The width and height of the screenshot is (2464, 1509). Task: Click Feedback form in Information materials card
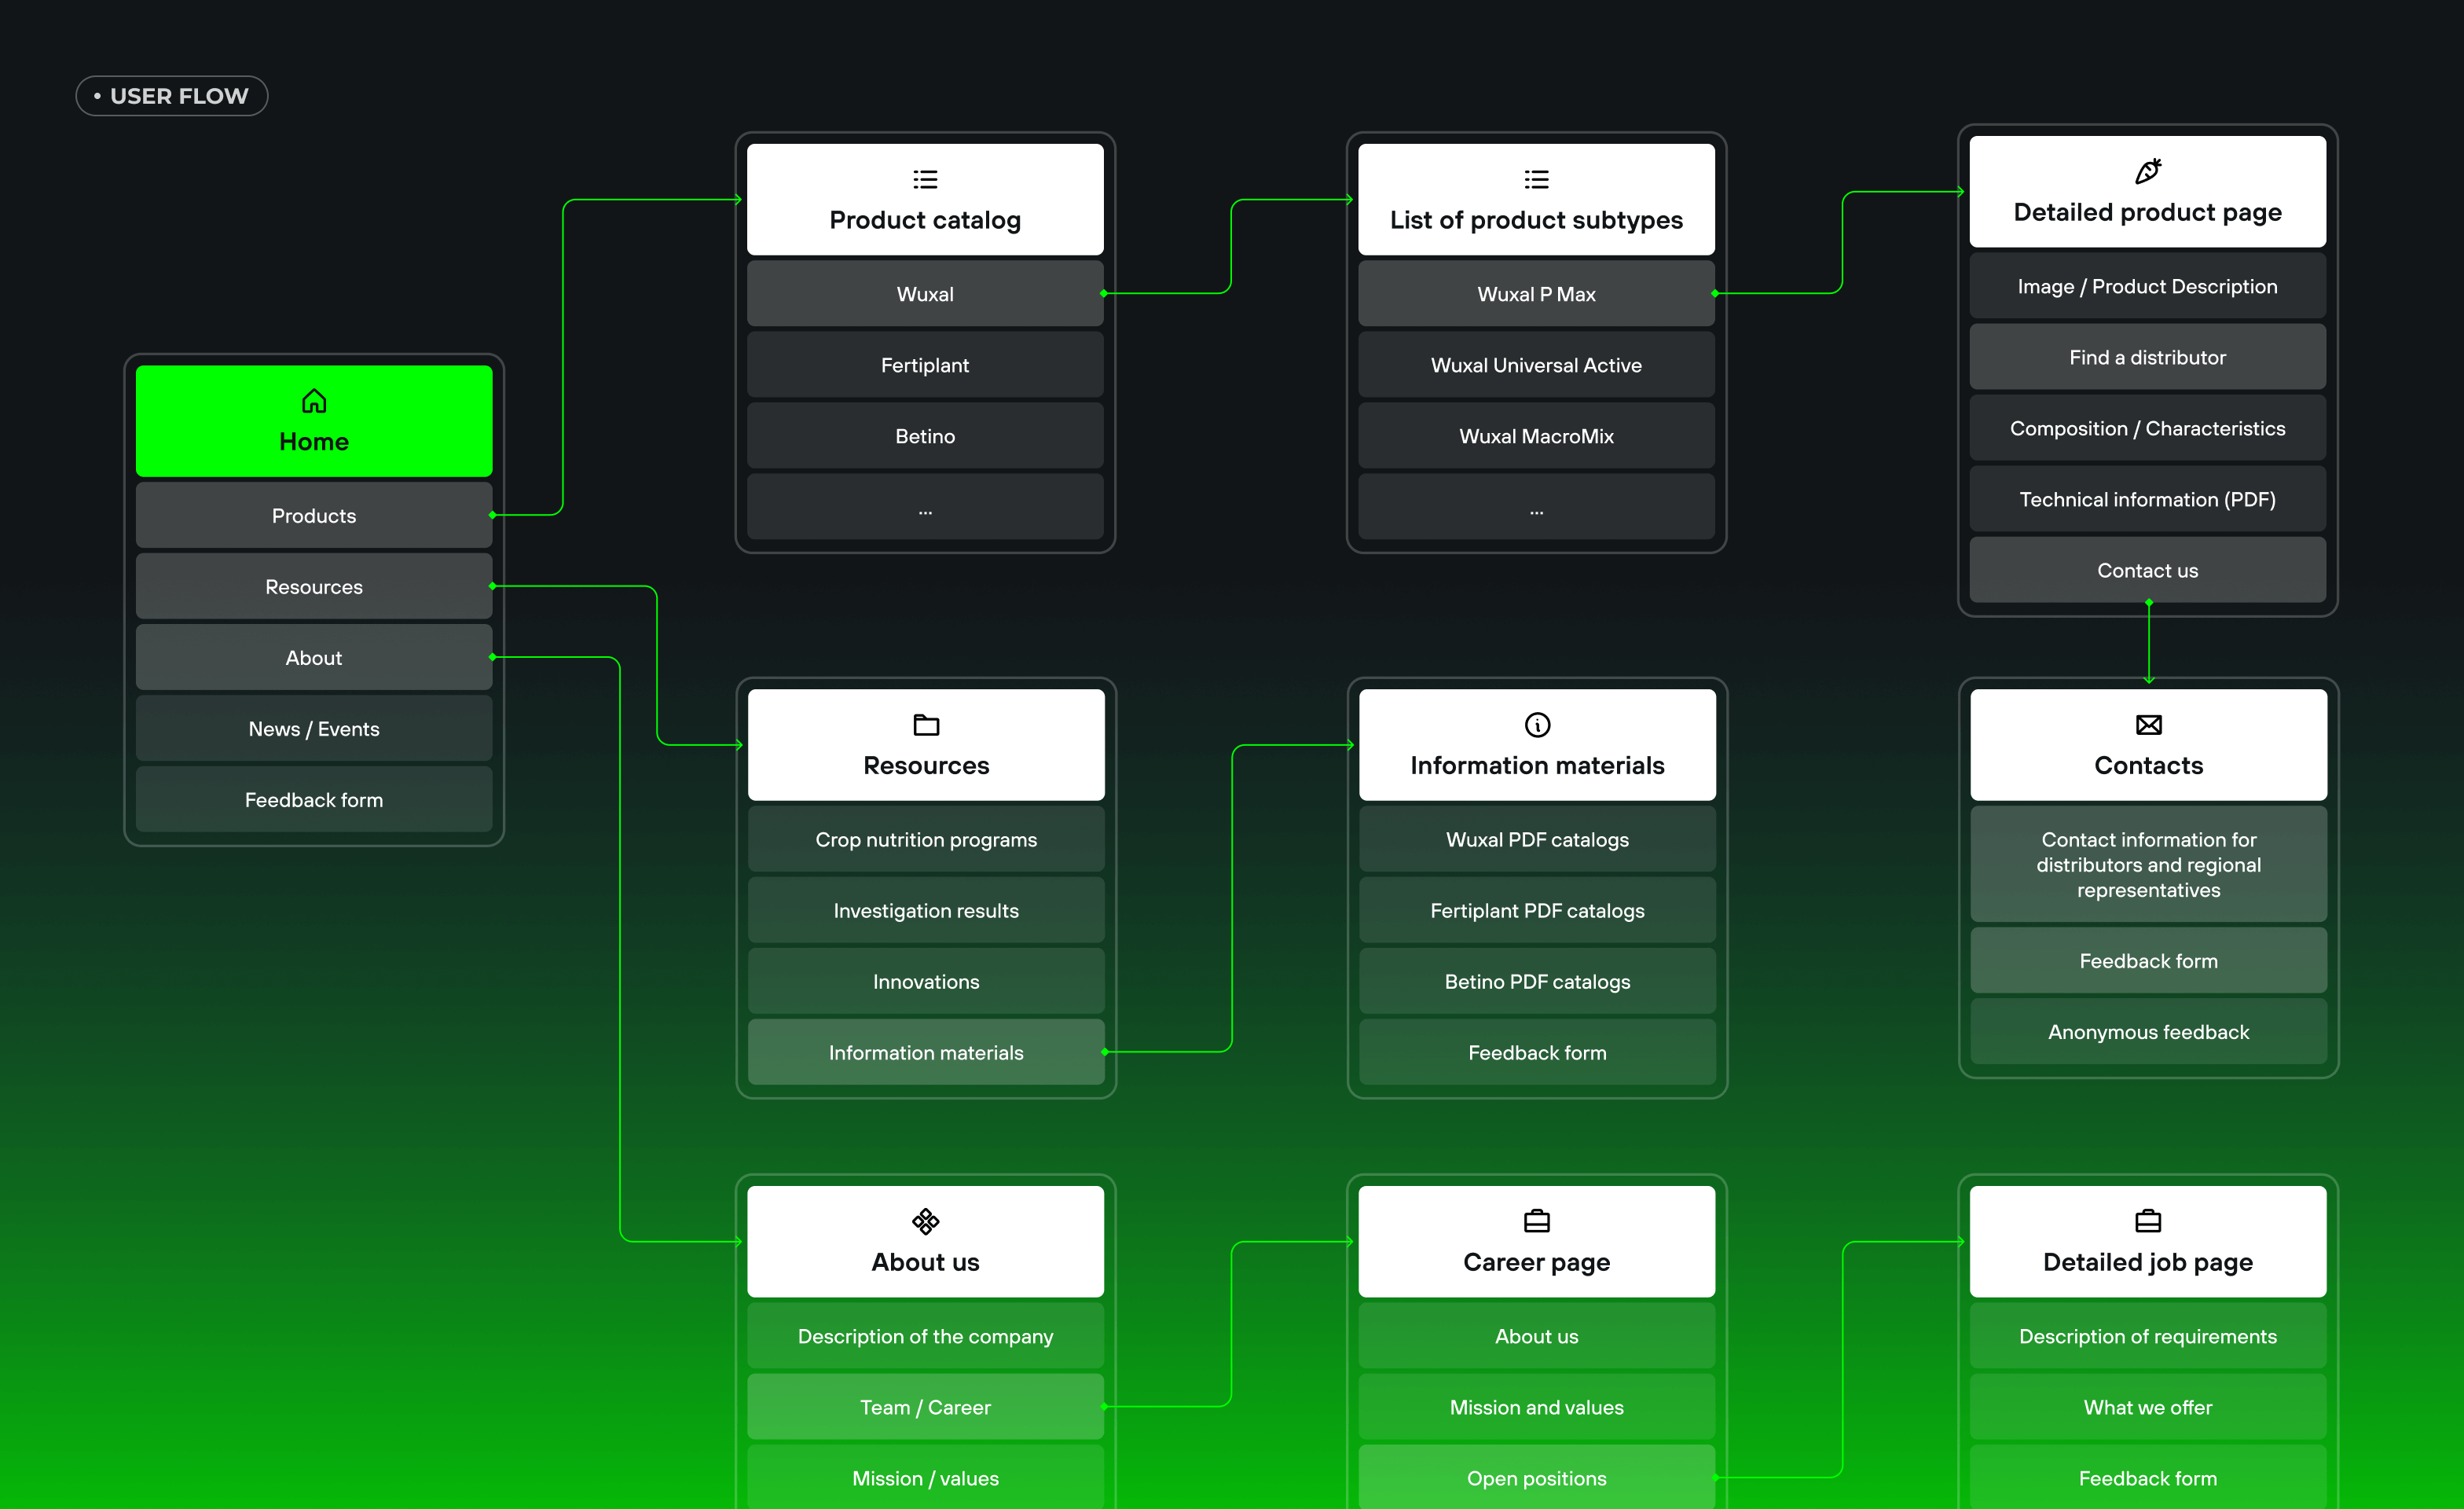pyautogui.click(x=1537, y=1051)
